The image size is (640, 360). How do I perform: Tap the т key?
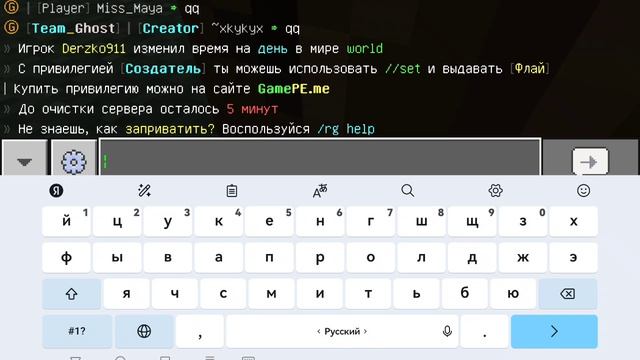[x=368, y=294]
